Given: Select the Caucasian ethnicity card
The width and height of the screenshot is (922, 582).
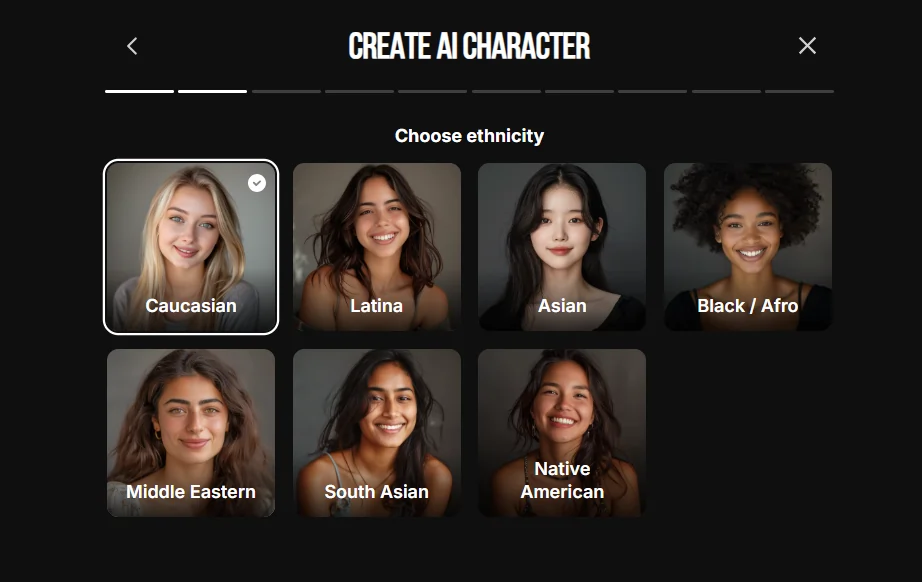Looking at the screenshot, I should [x=191, y=247].
